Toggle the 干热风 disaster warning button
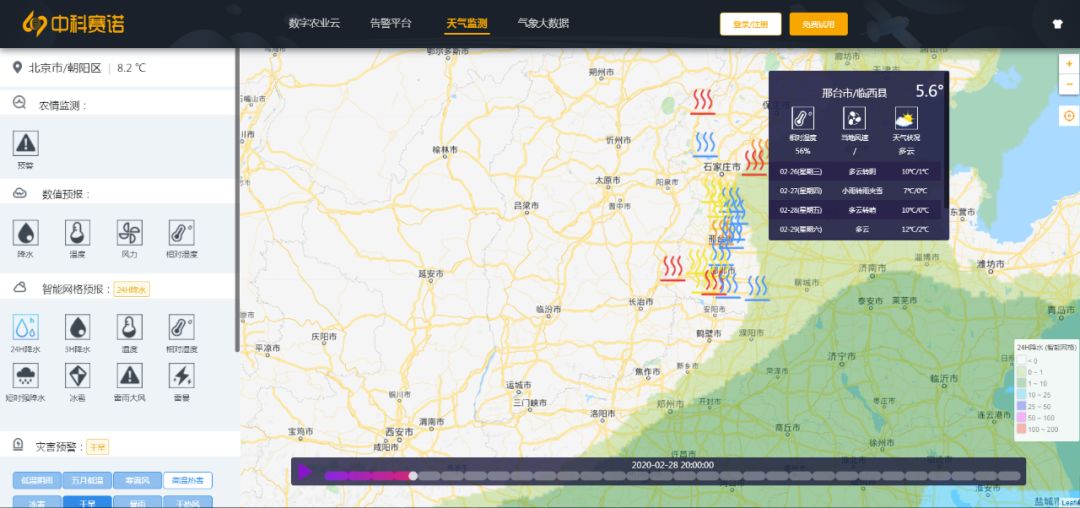1080x508 pixels. [x=187, y=502]
